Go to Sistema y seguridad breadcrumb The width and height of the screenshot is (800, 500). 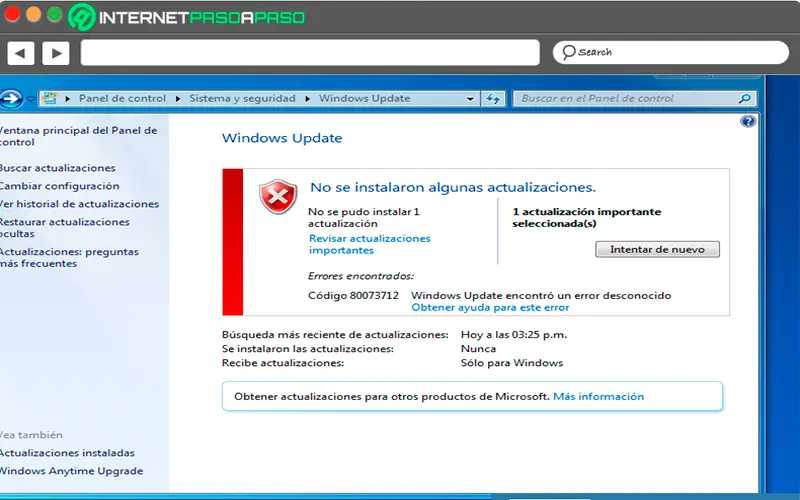[242, 98]
